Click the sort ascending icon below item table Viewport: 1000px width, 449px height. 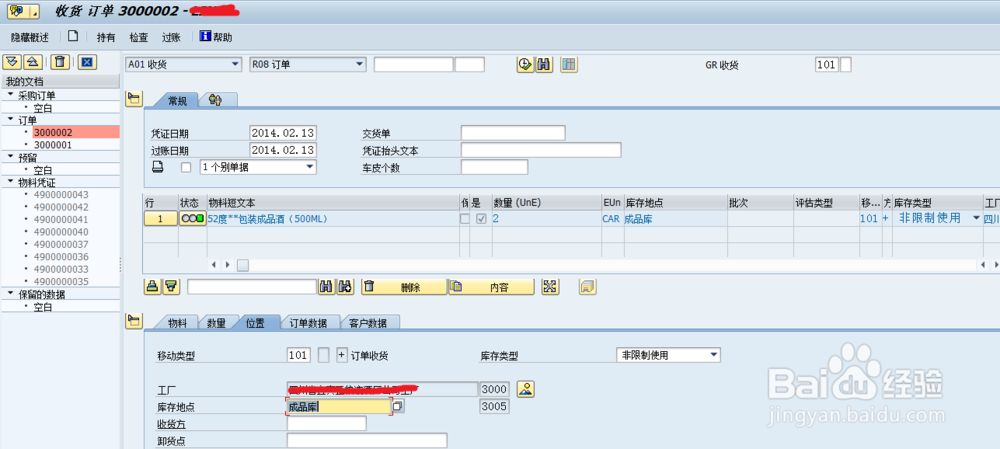coord(152,287)
